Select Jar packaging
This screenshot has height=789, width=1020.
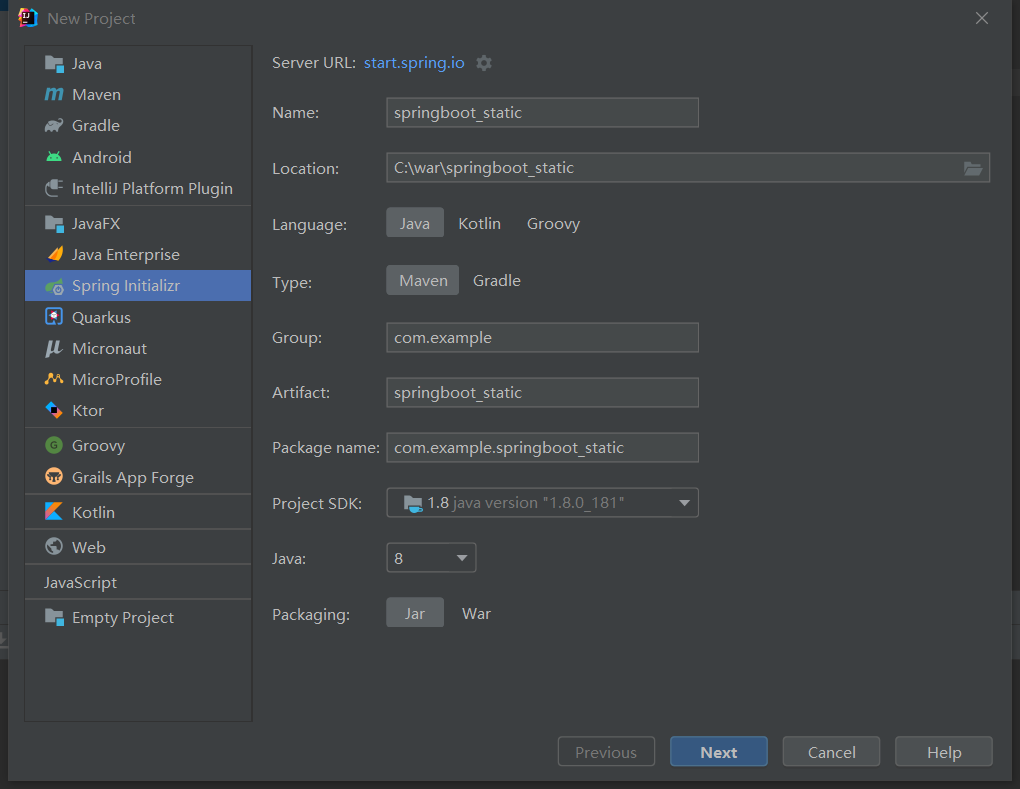point(415,613)
